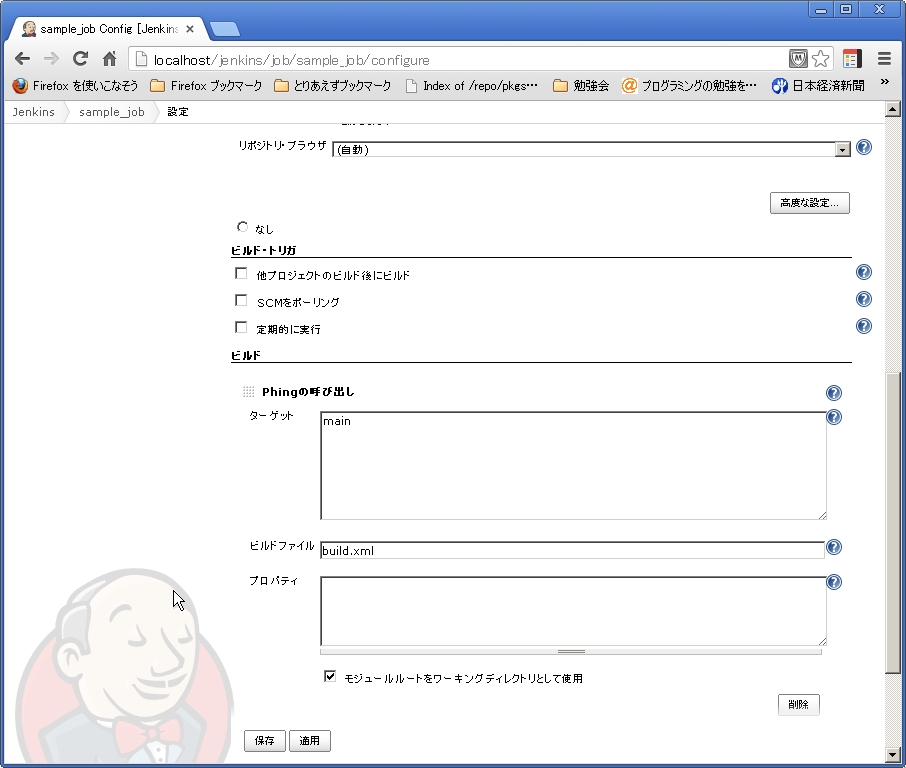Open help for リポジトリ・ブラウザ

(864, 147)
